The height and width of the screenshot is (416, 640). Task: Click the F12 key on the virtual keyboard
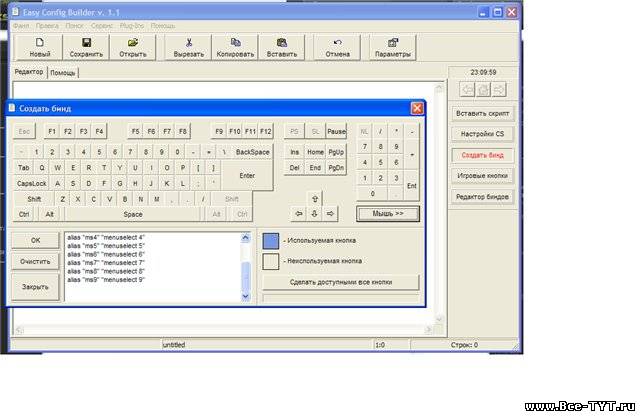click(x=266, y=131)
